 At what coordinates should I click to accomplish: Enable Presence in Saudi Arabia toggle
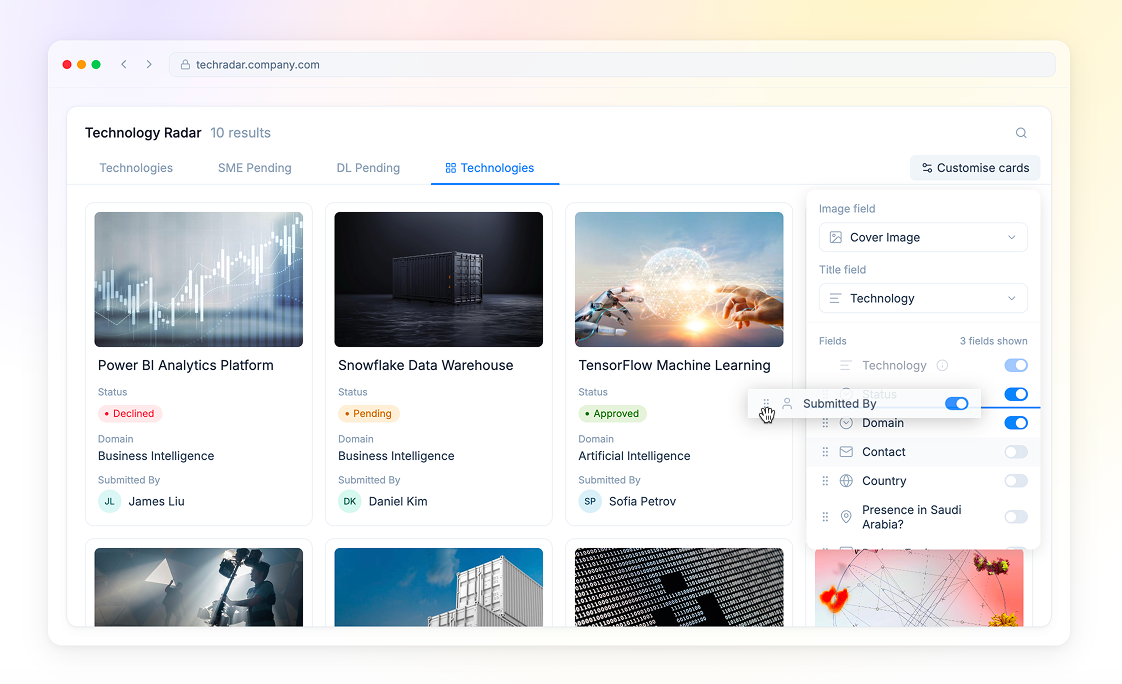1016,517
